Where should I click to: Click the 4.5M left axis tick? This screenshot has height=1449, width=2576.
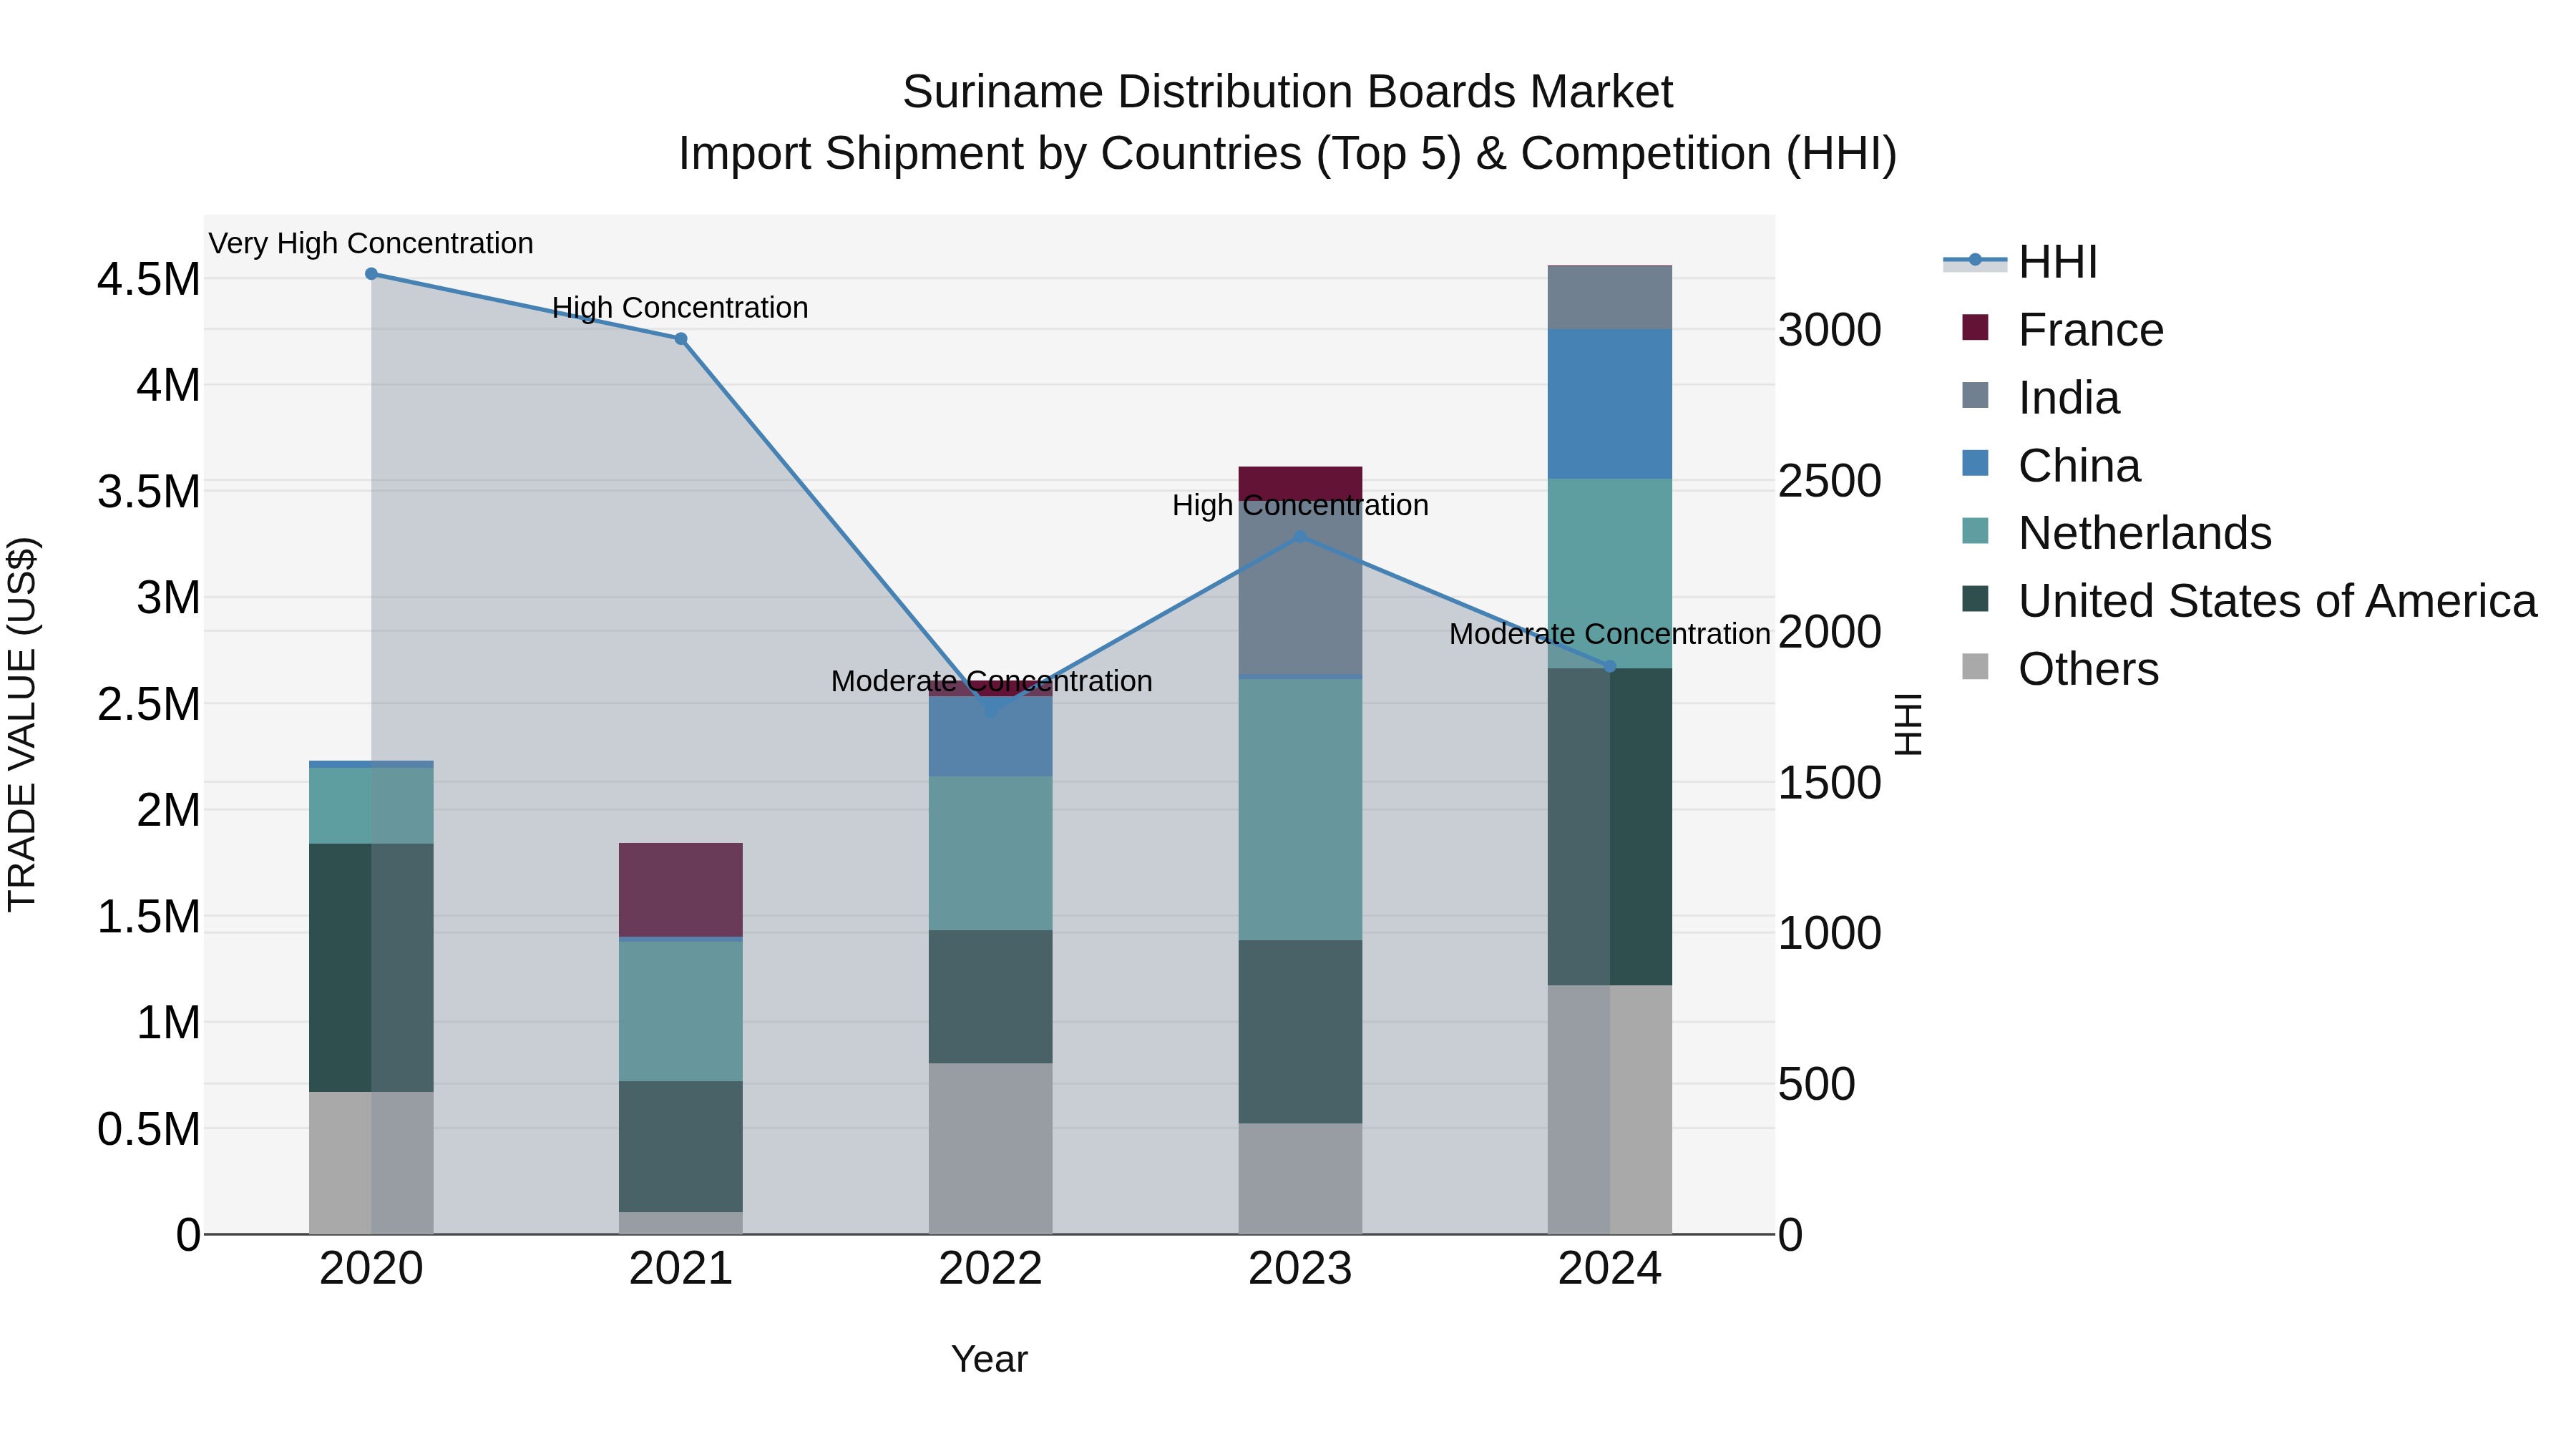pyautogui.click(x=149, y=279)
